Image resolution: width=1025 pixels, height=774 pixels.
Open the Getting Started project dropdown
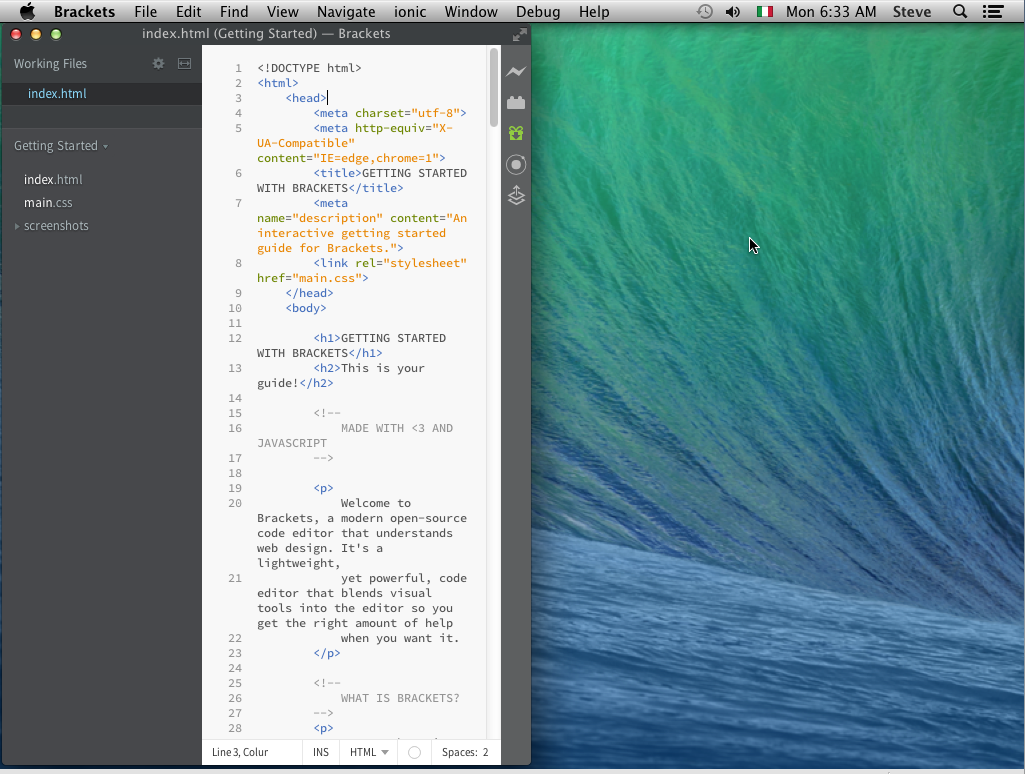pyautogui.click(x=61, y=146)
